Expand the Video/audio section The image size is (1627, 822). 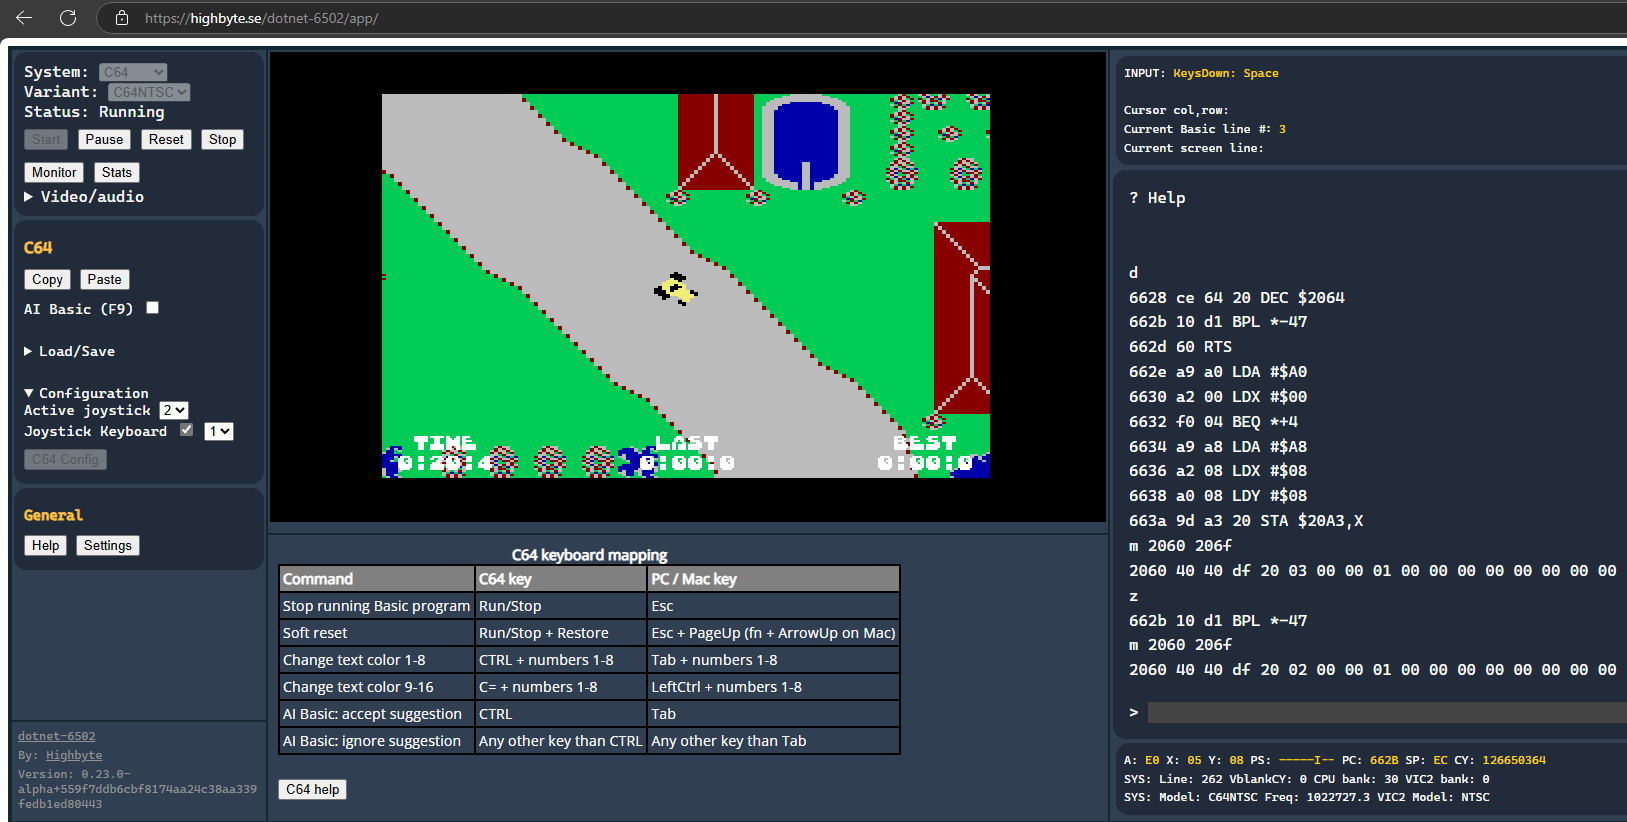tap(84, 197)
